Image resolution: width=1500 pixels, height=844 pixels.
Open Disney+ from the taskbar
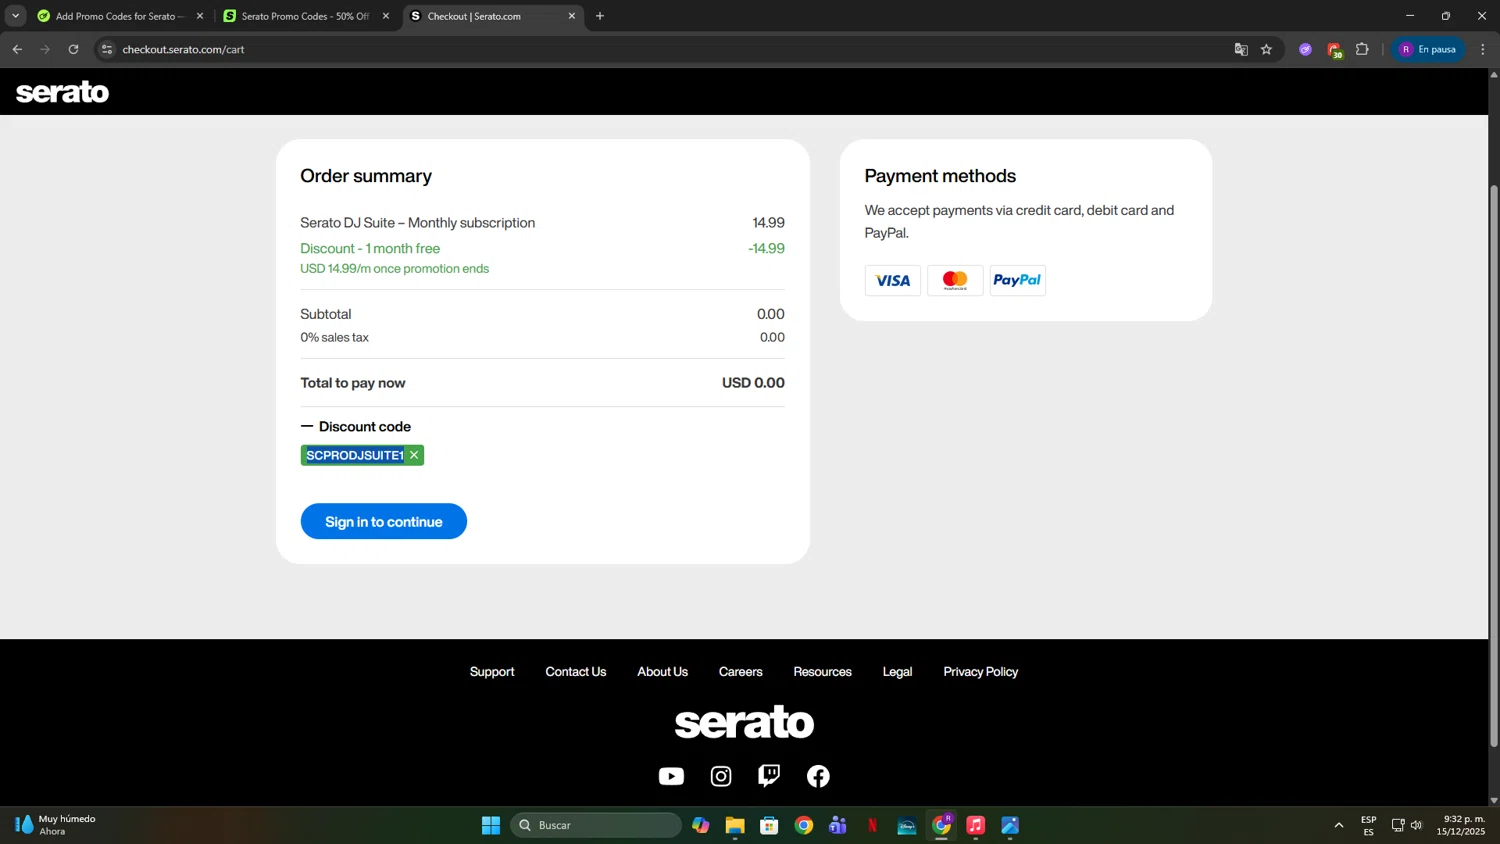point(907,825)
